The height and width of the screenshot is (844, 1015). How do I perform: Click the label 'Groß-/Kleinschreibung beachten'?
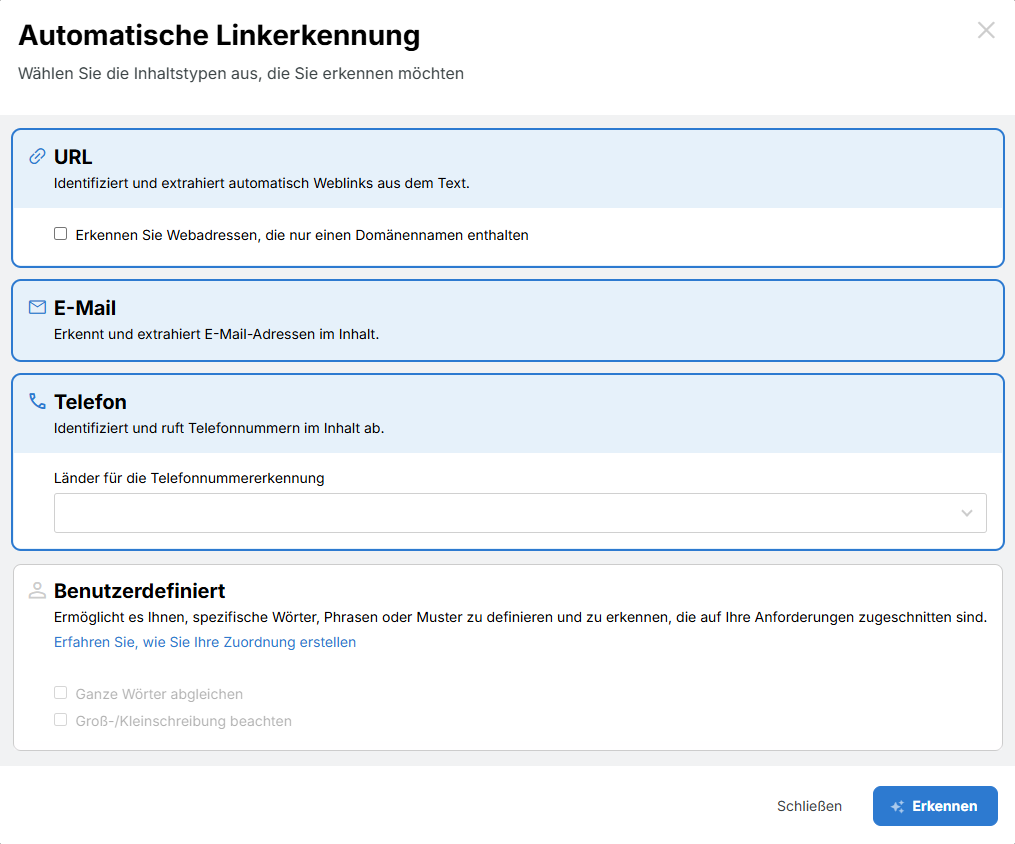pyautogui.click(x=183, y=721)
